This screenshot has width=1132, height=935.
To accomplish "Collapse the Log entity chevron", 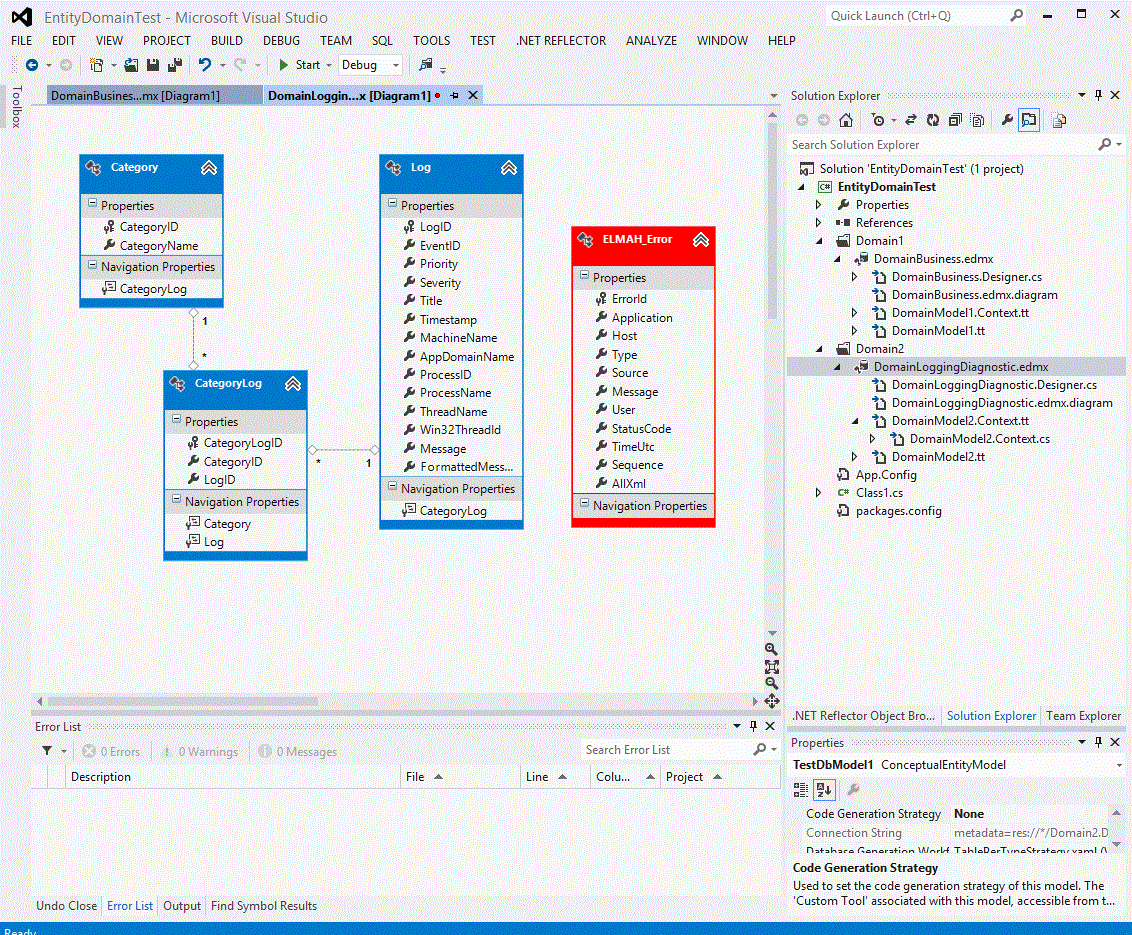I will (509, 168).
